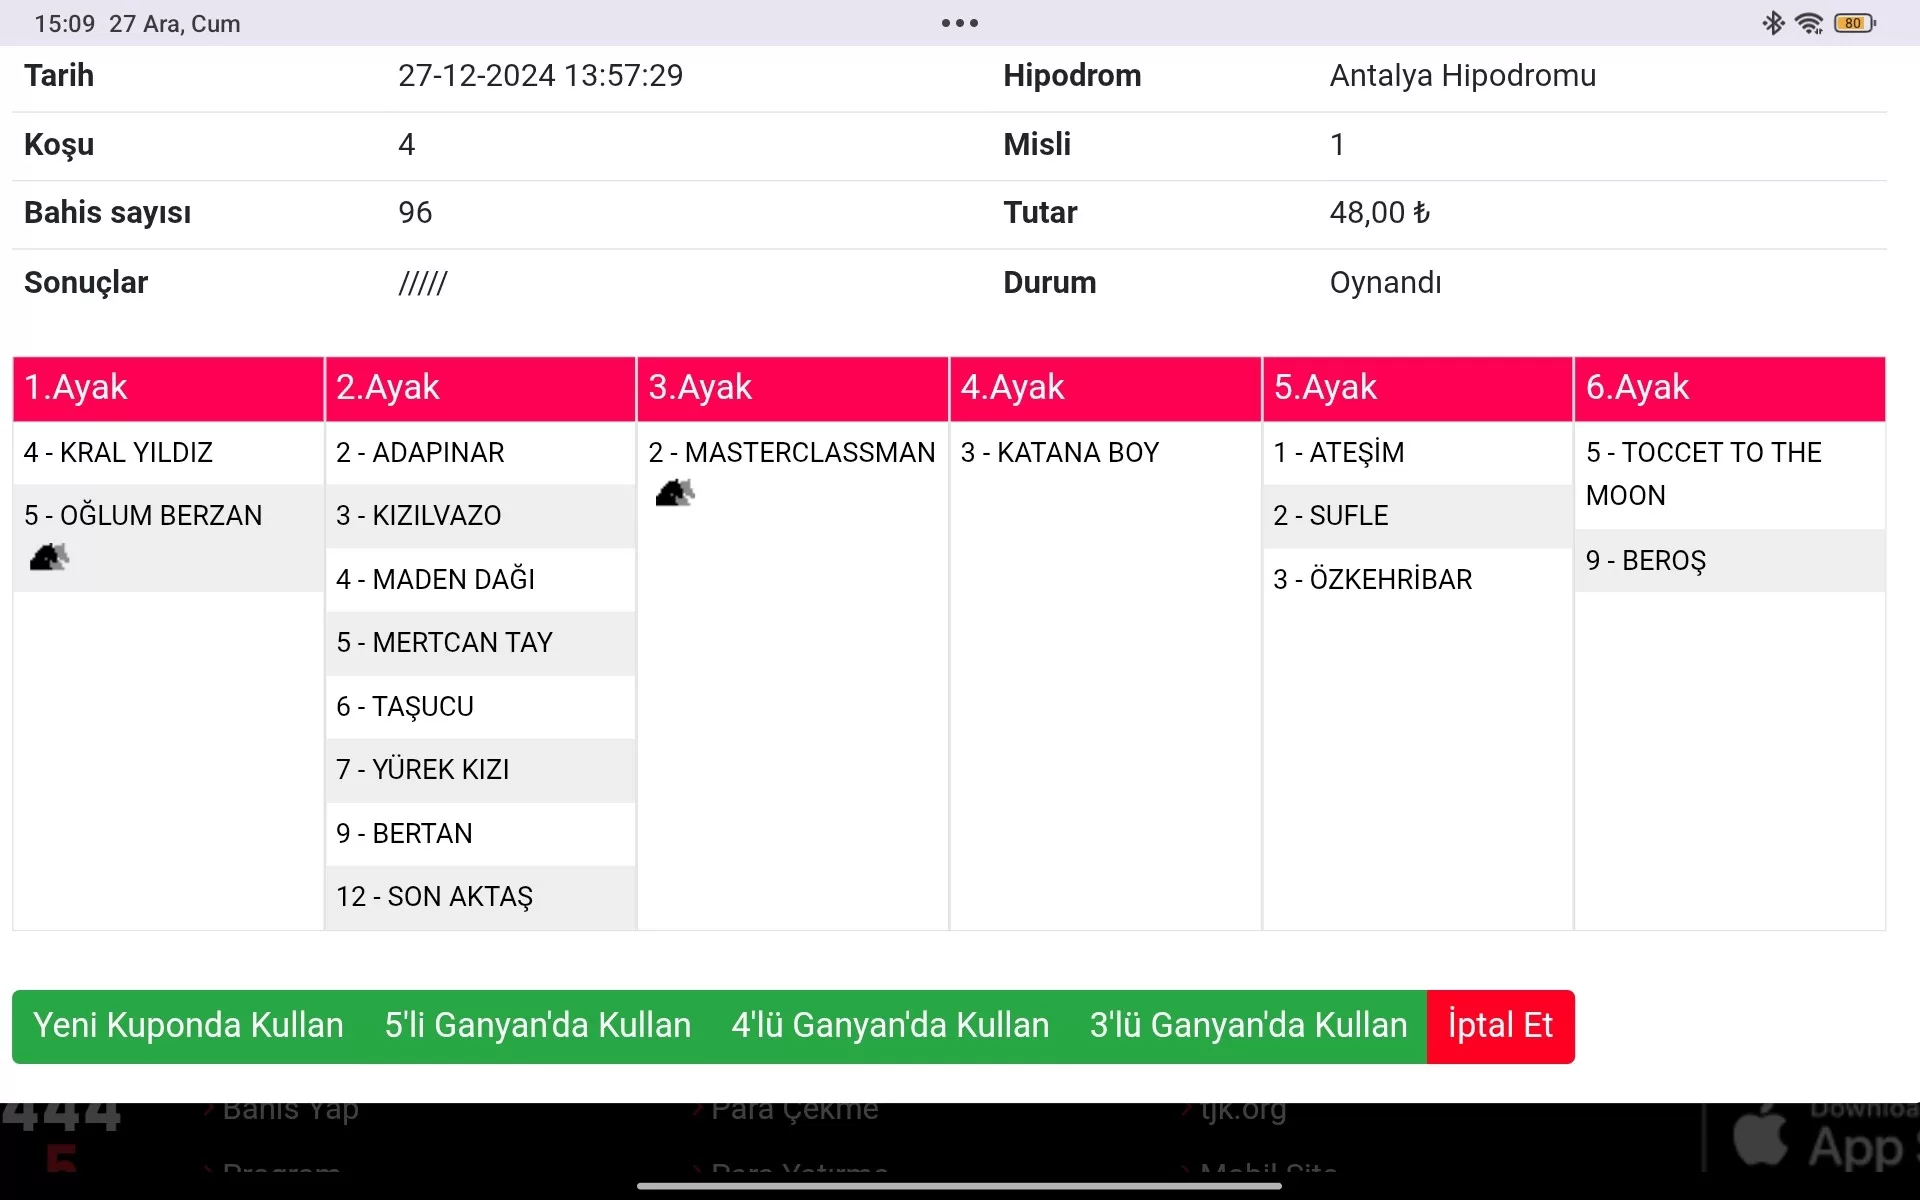Tap the battery indicator icon

(x=1854, y=23)
